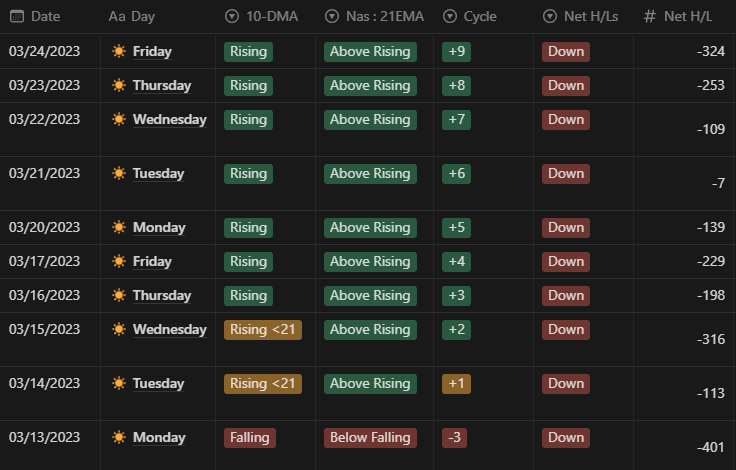Click the -401 Net H/L value

(711, 447)
